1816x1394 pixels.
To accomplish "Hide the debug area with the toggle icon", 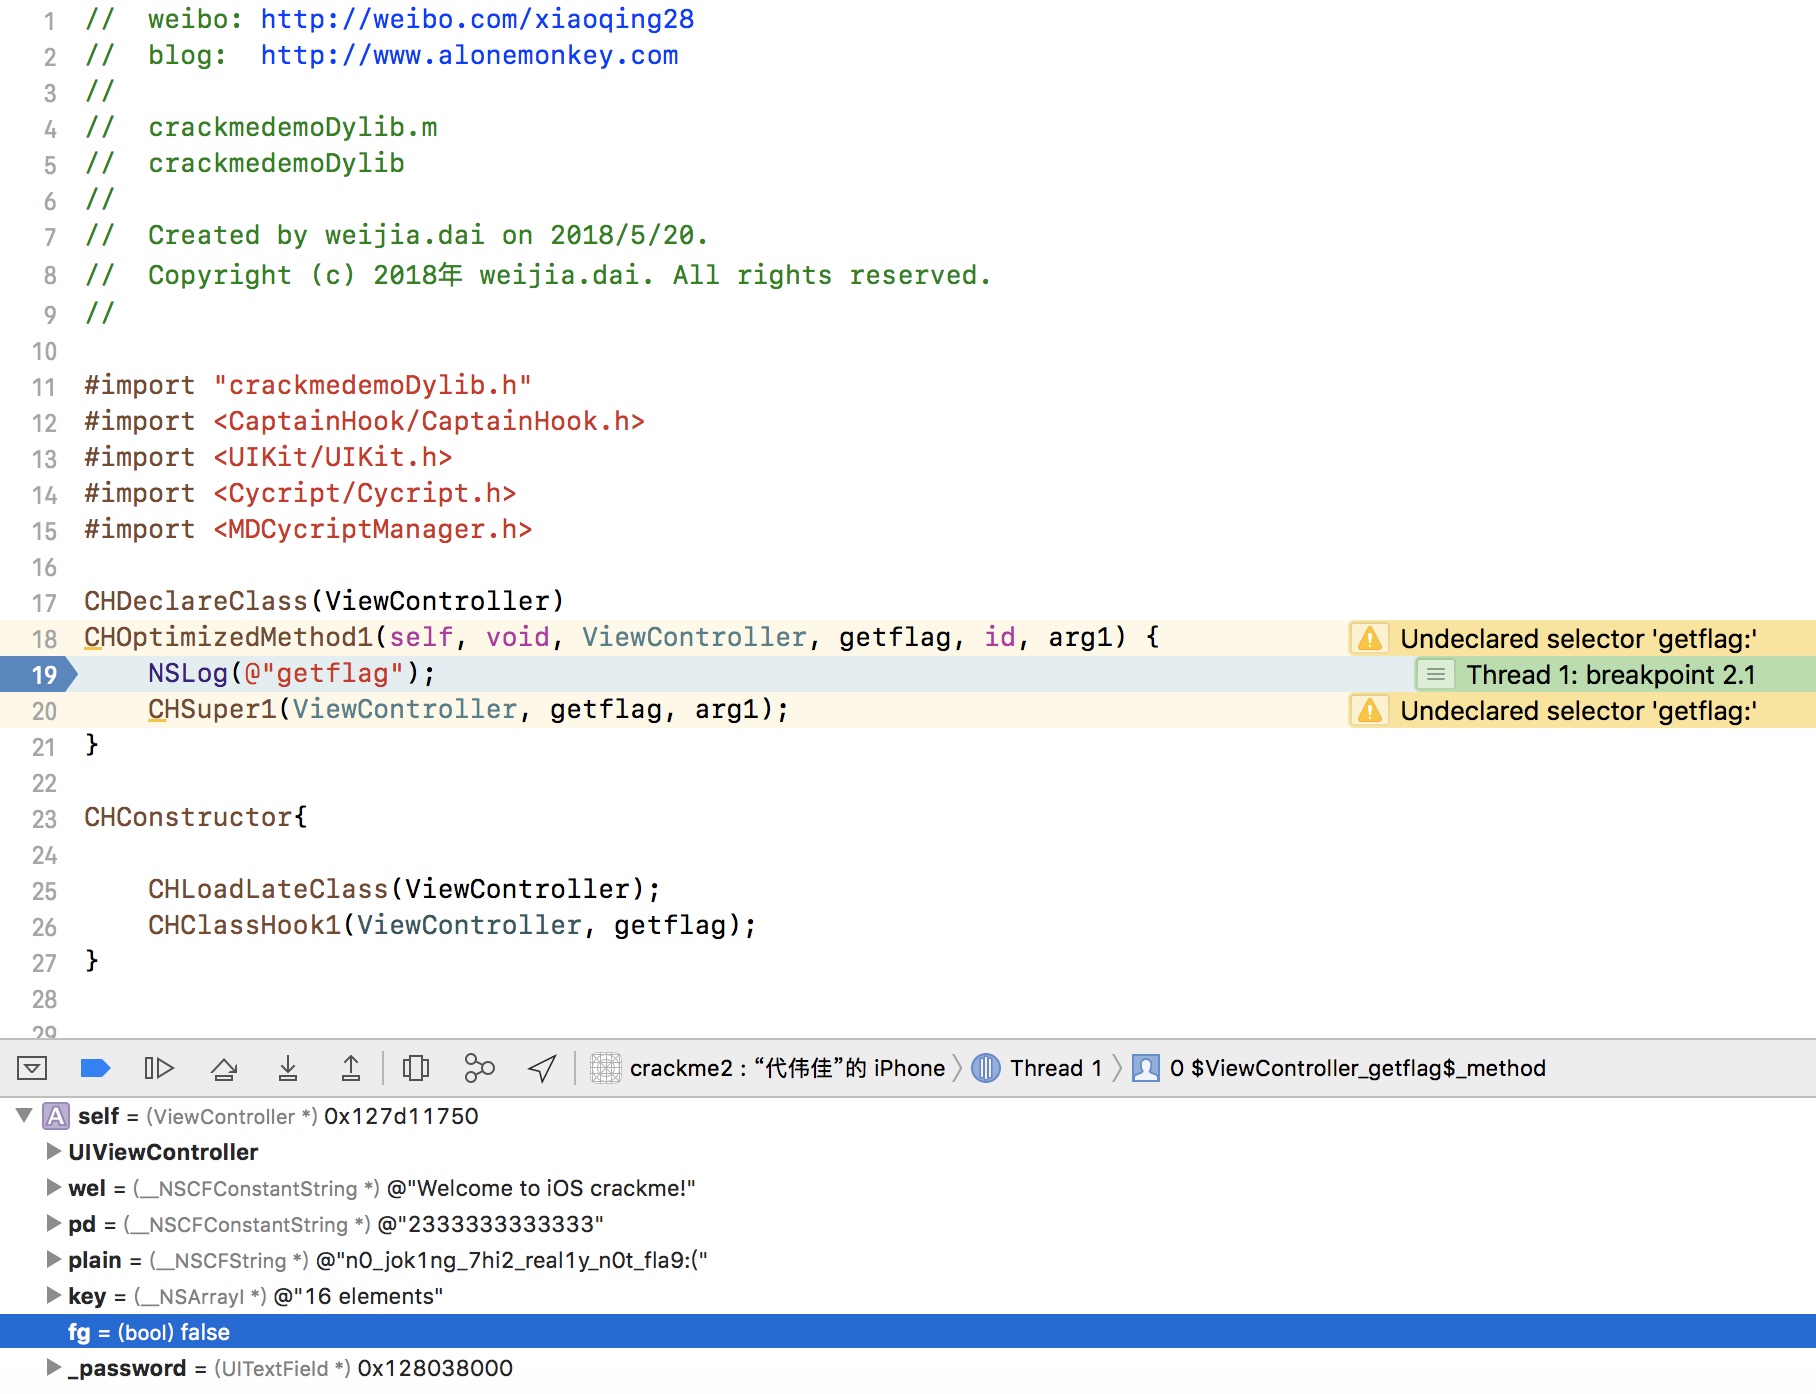I will [x=32, y=1068].
